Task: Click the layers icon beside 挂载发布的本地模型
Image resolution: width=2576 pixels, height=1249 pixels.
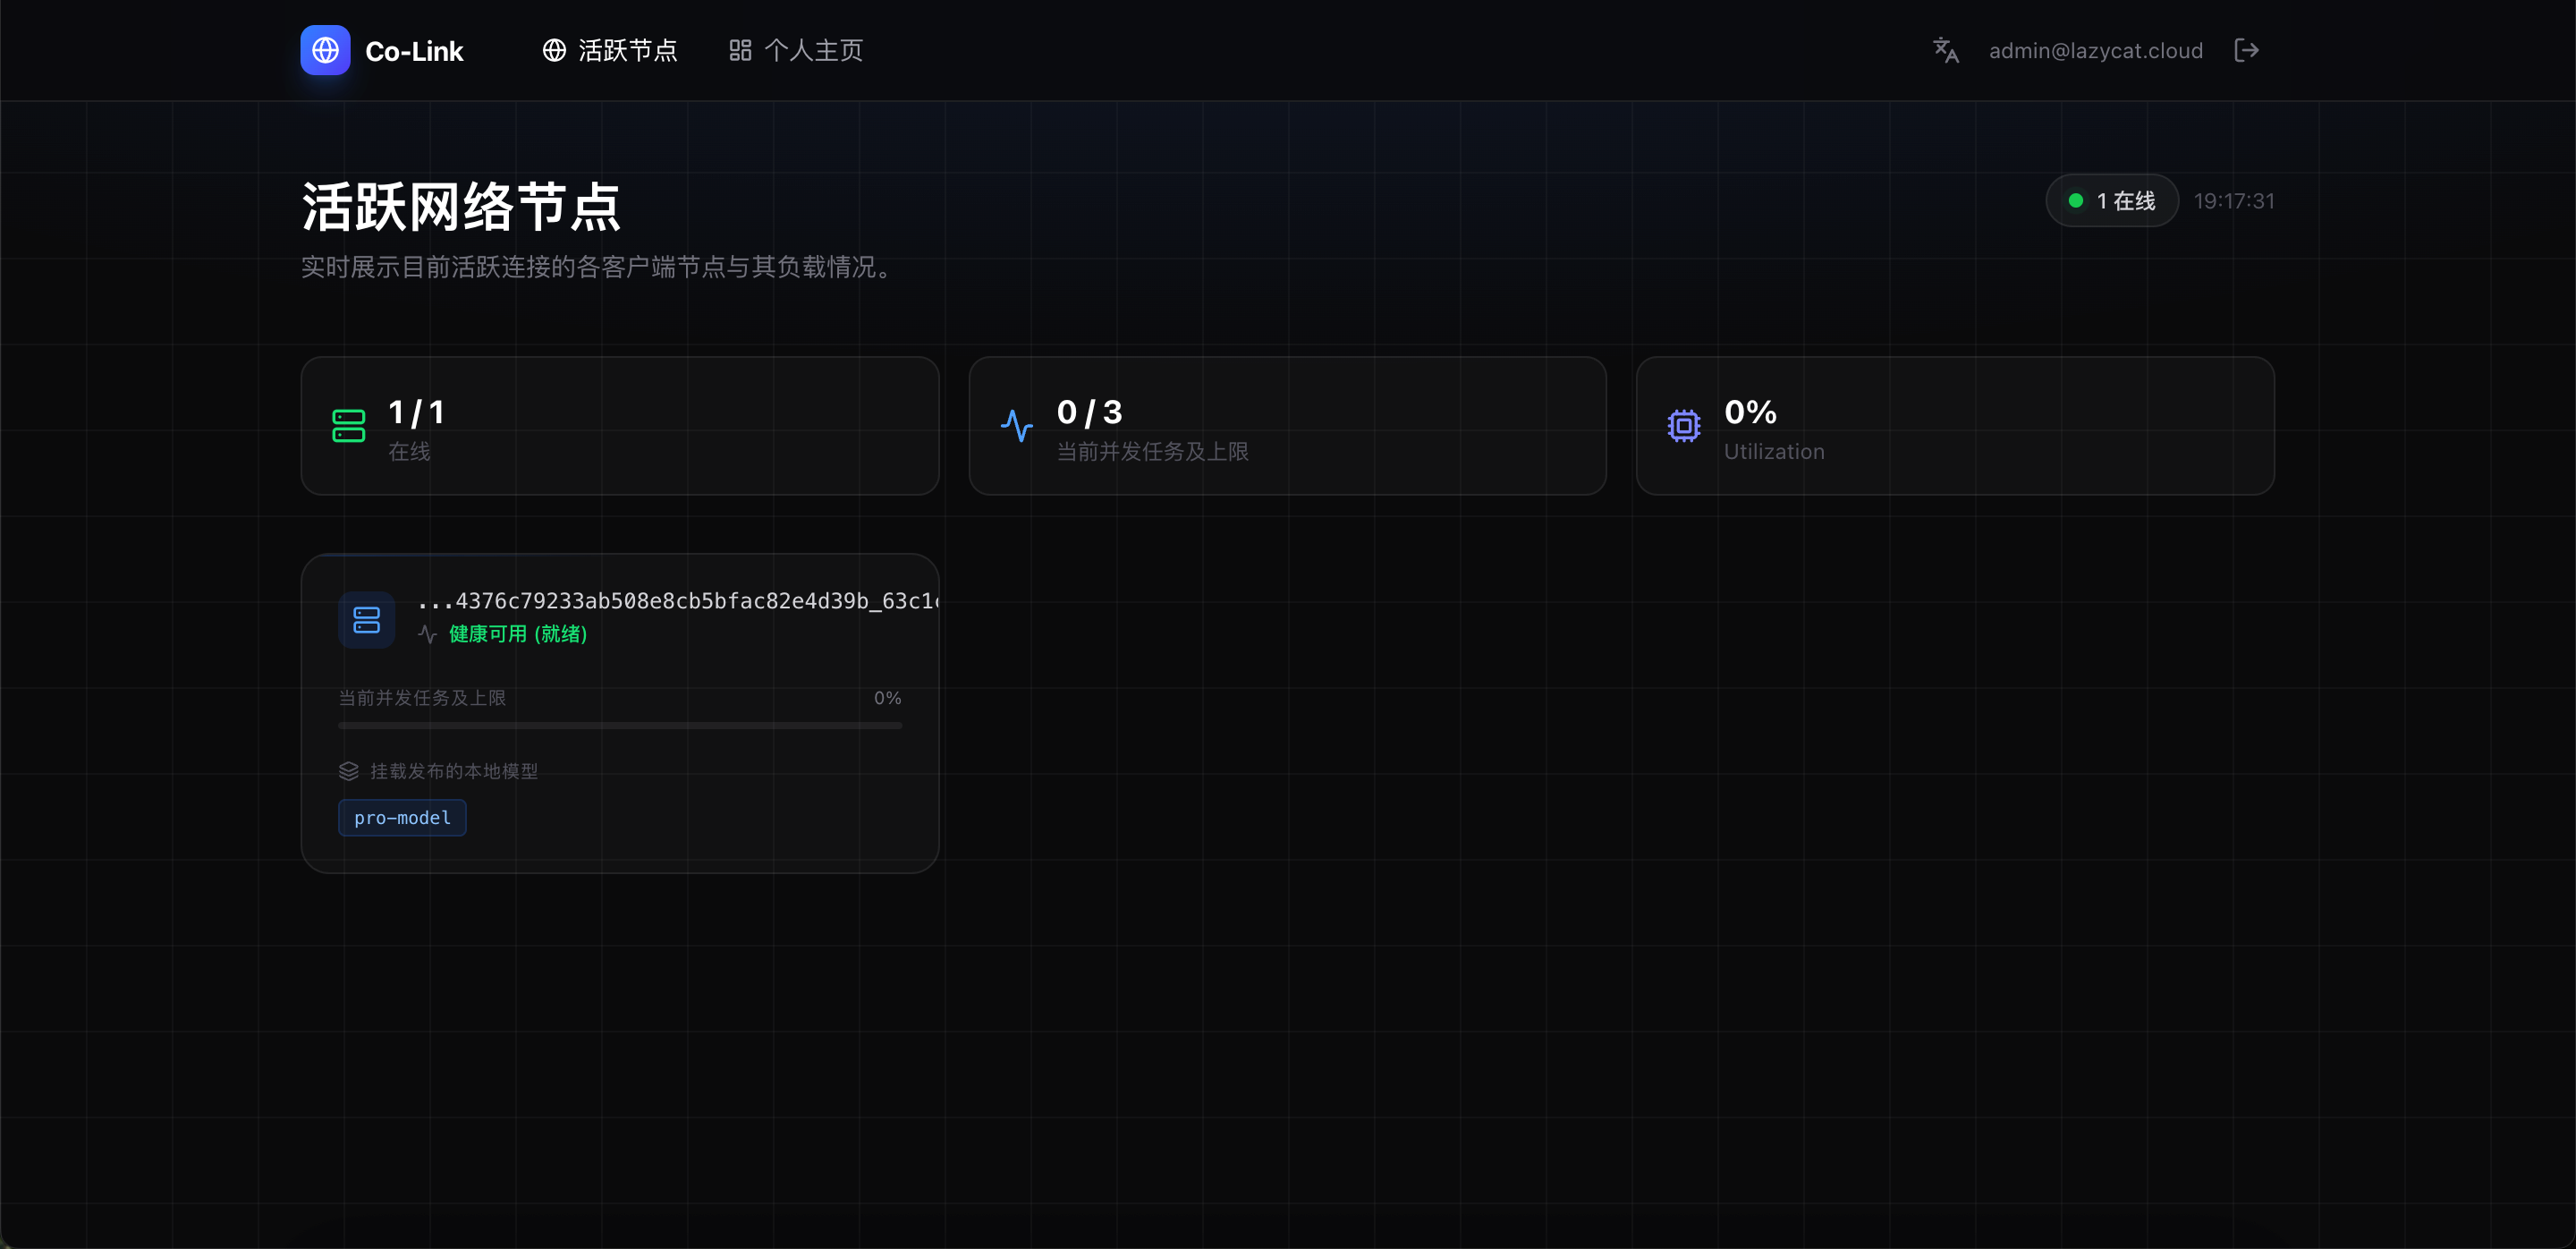Action: click(x=348, y=771)
